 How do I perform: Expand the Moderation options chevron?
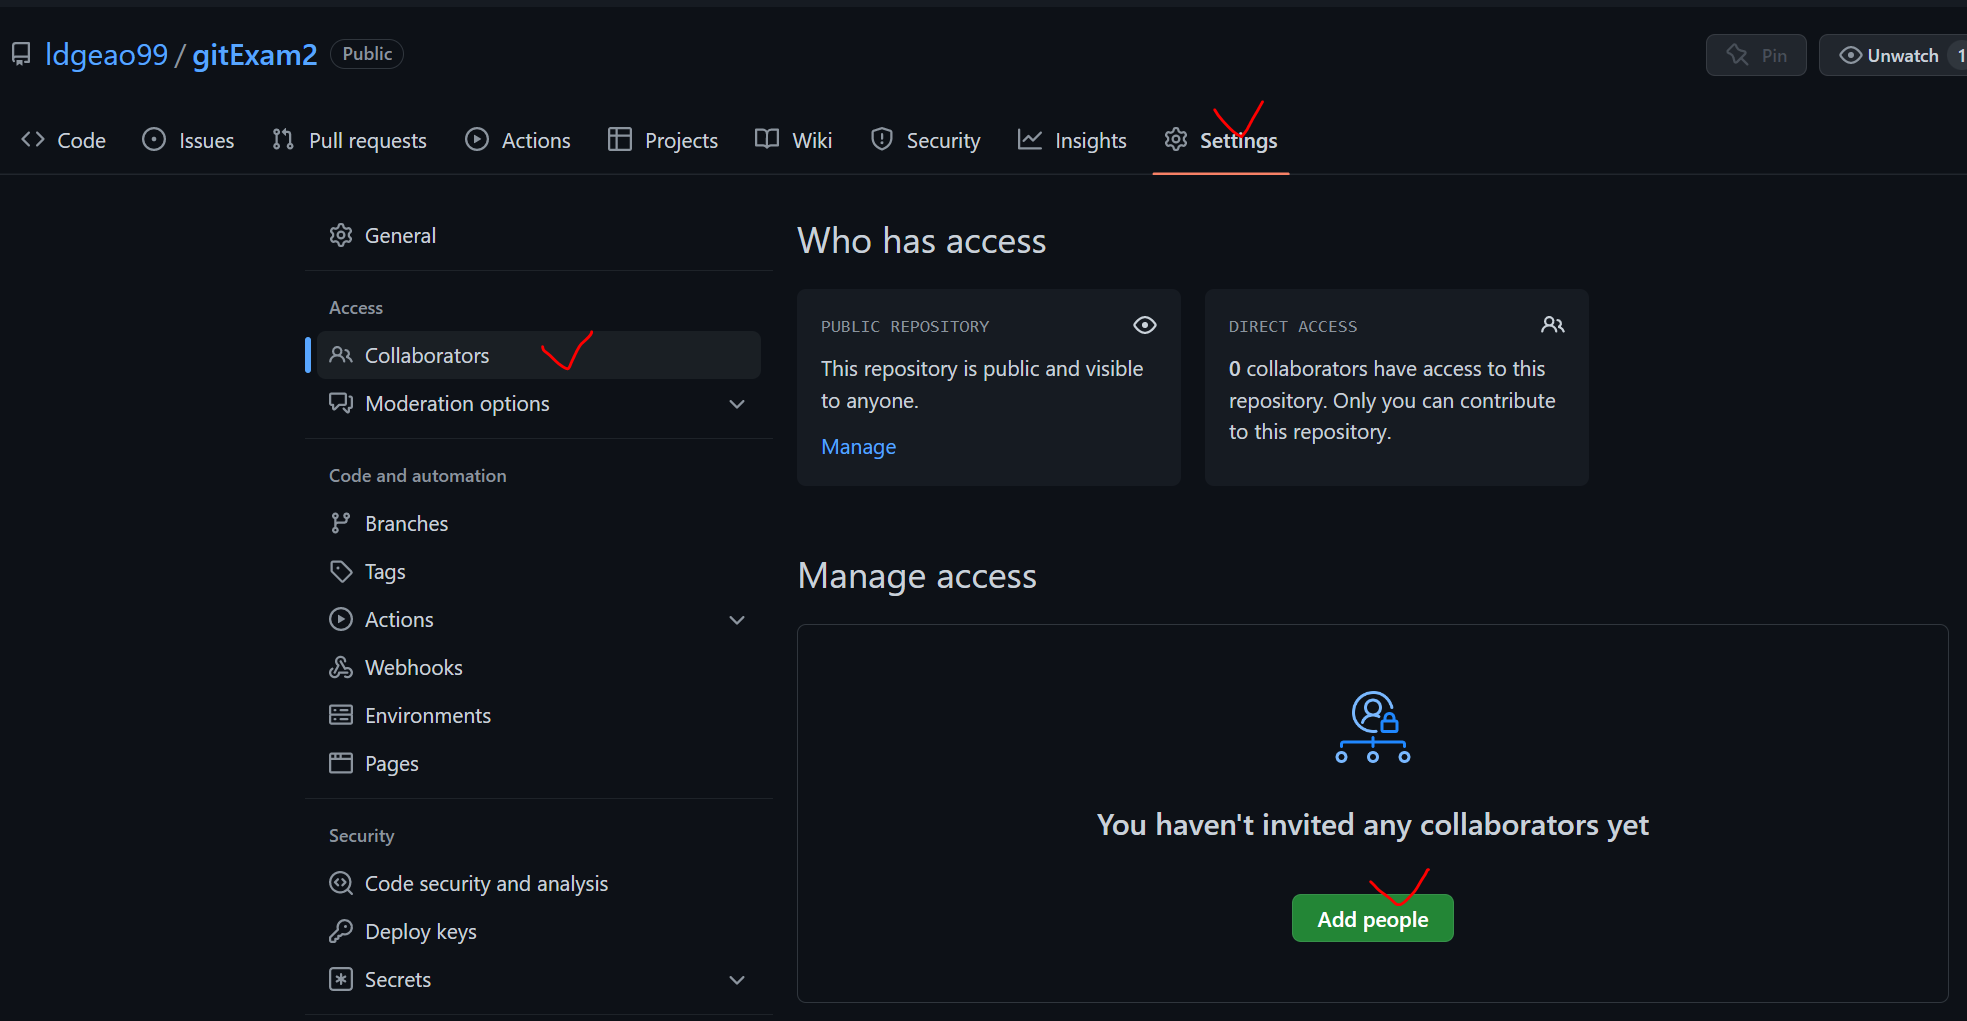737,404
